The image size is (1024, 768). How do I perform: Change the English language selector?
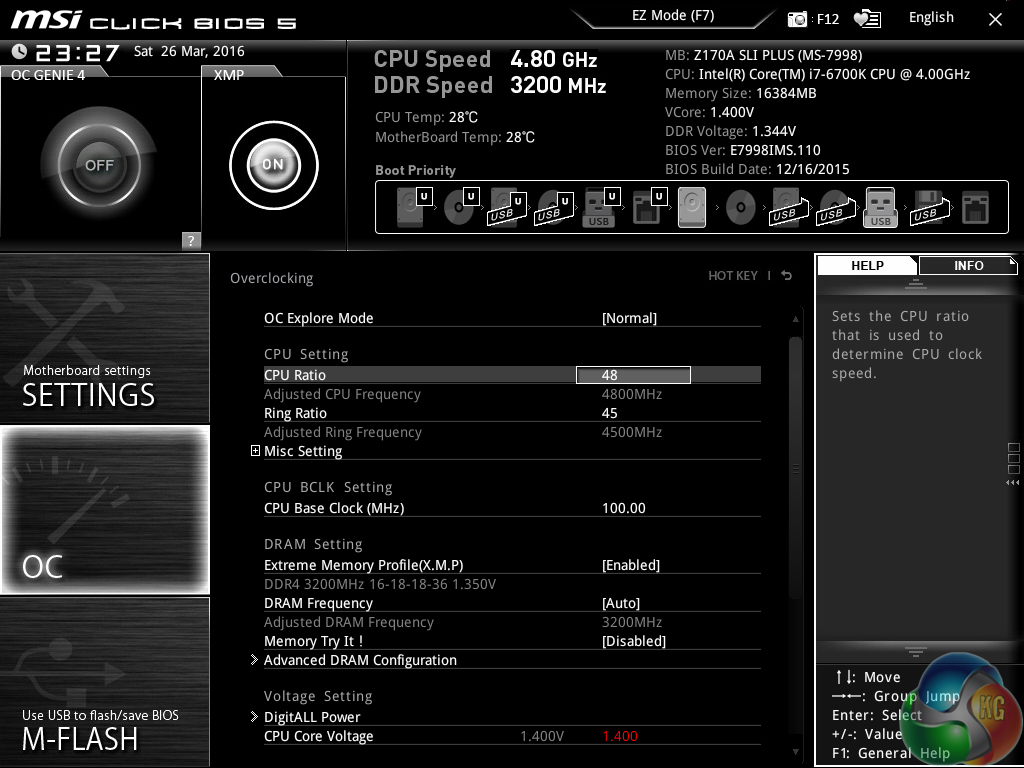tap(931, 18)
